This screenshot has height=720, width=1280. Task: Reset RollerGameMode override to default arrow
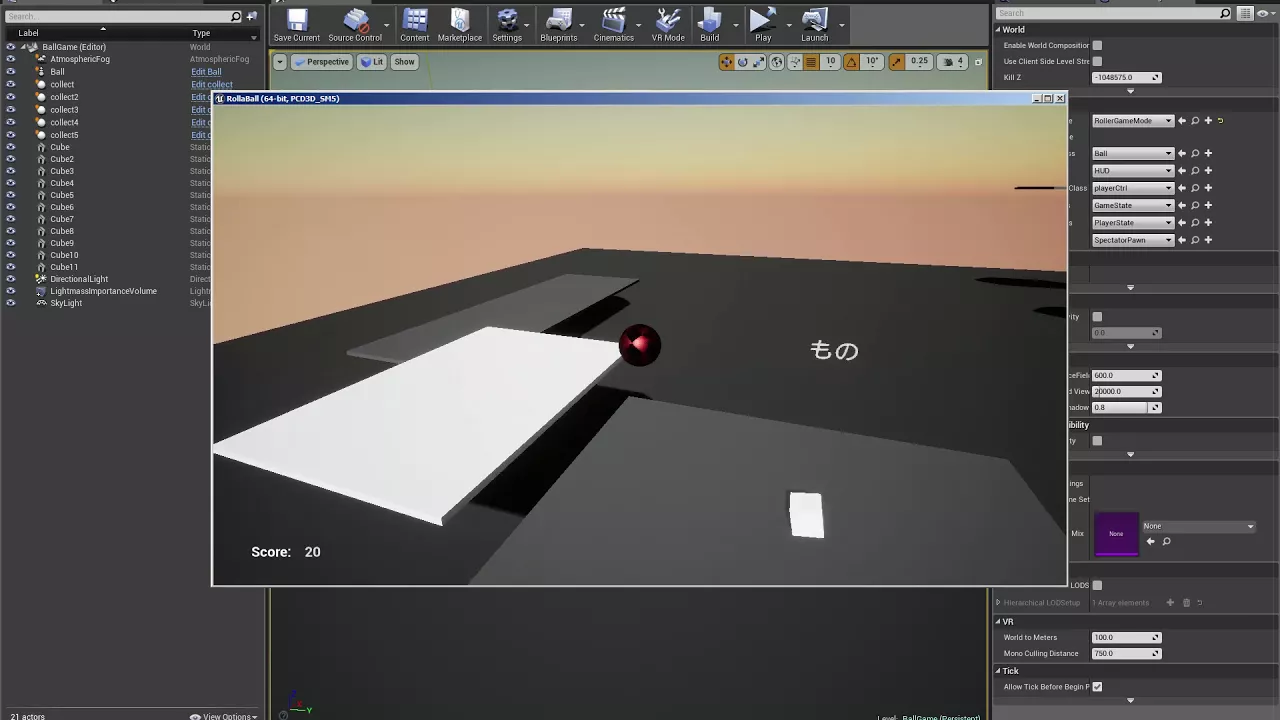1220,121
